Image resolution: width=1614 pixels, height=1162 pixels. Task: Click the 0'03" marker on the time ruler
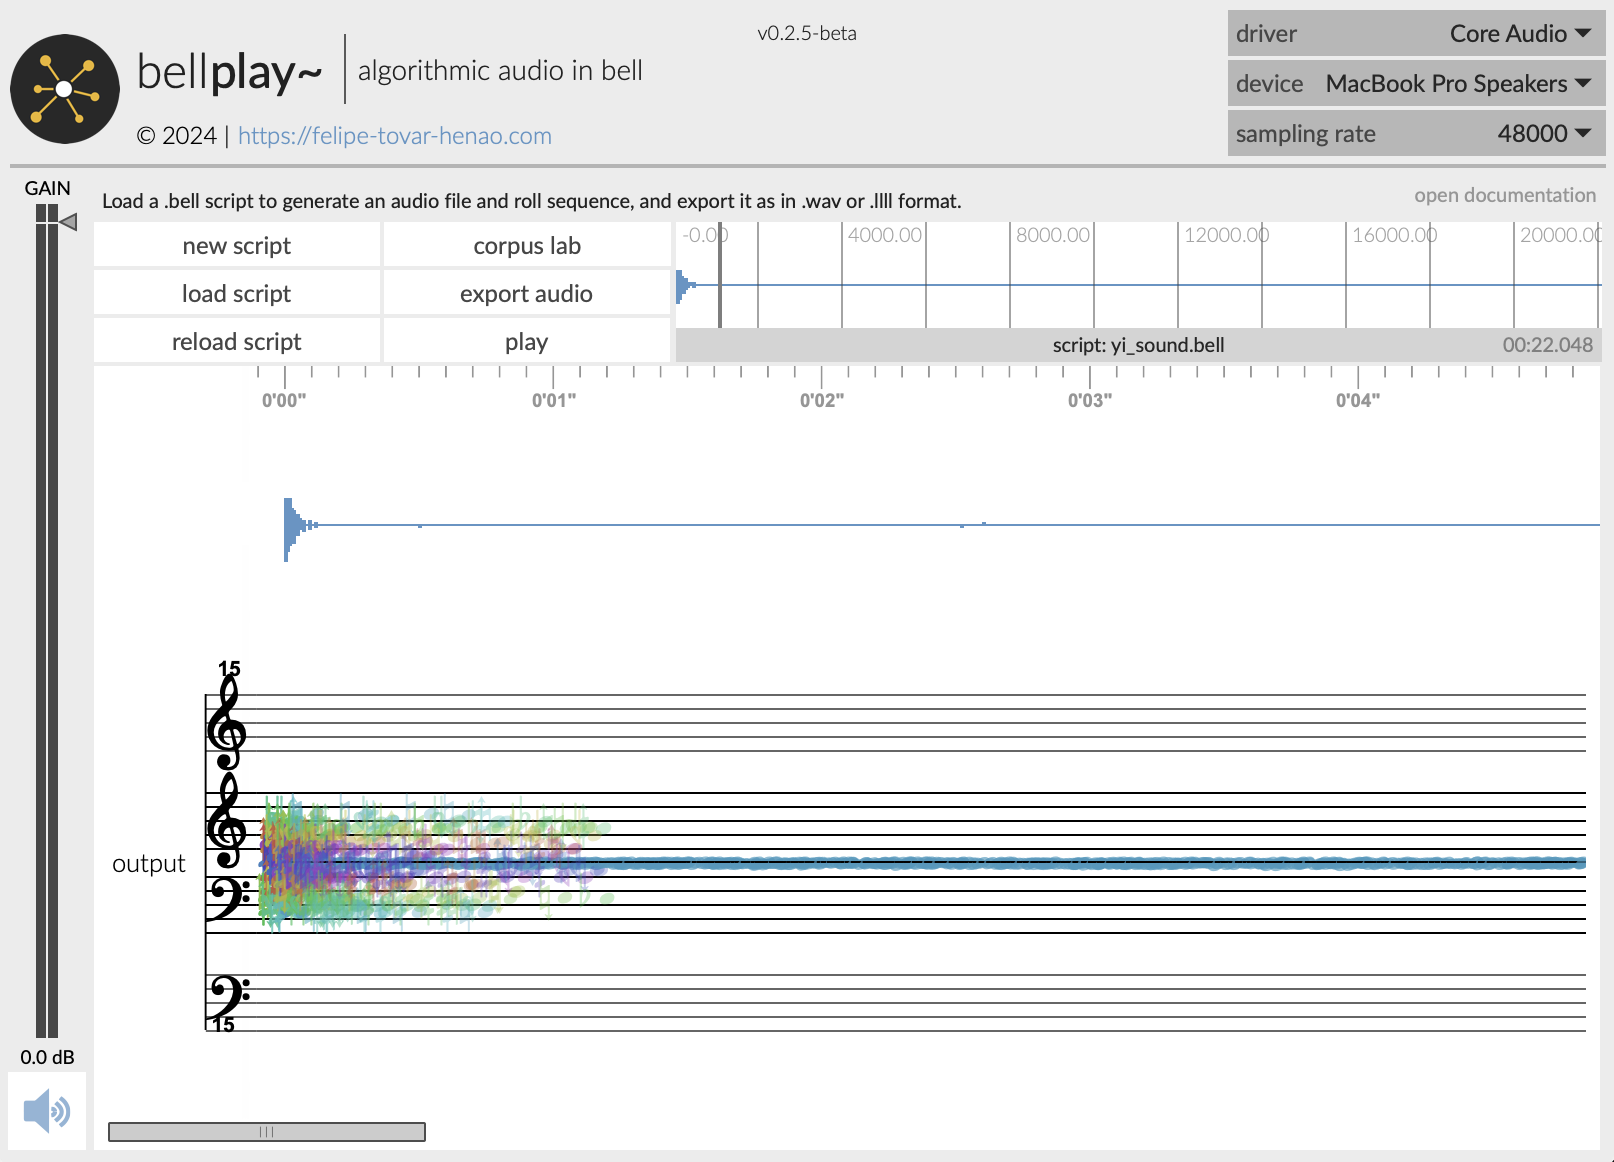[x=1090, y=400]
